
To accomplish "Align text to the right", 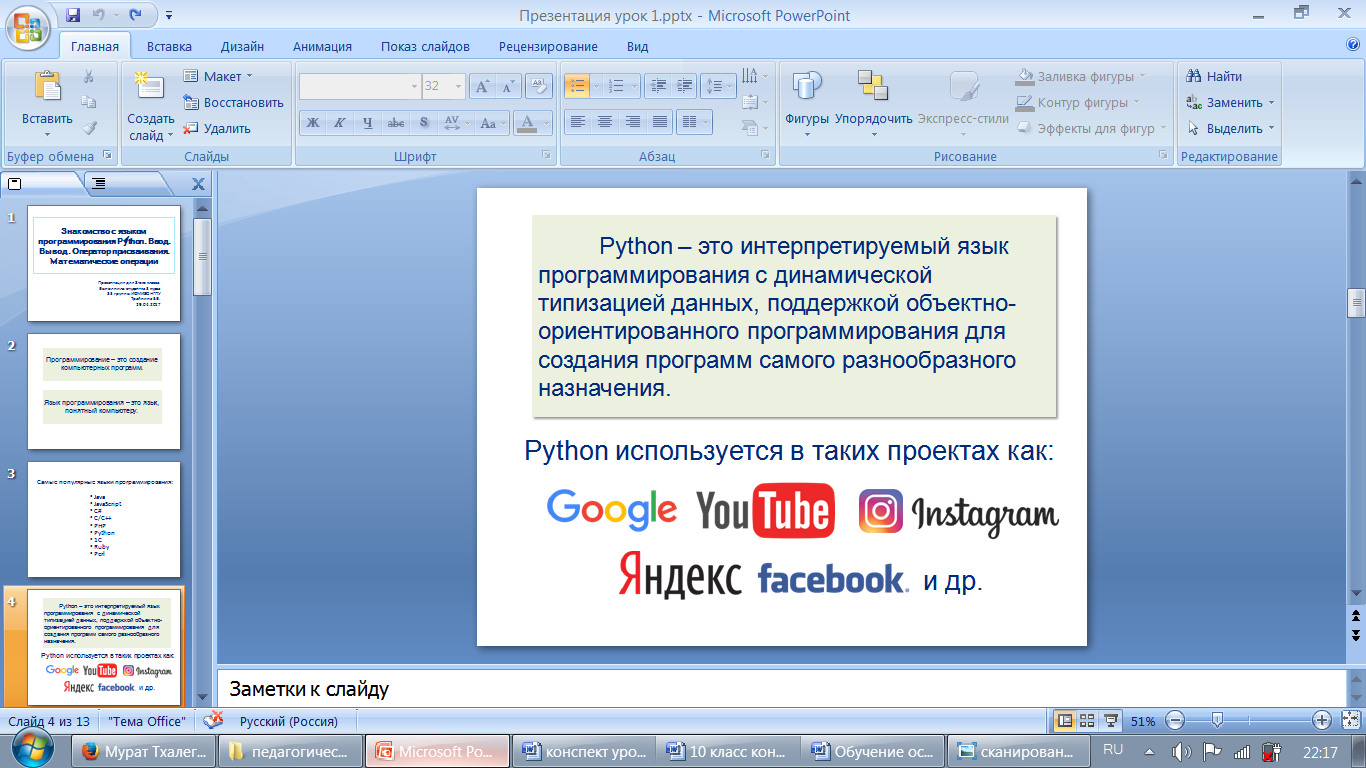I will pyautogui.click(x=632, y=122).
